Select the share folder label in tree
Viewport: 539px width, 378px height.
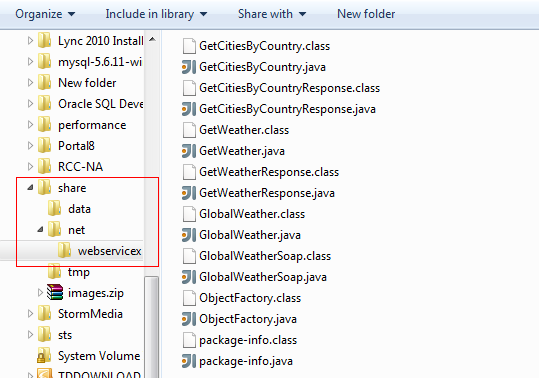pos(72,188)
